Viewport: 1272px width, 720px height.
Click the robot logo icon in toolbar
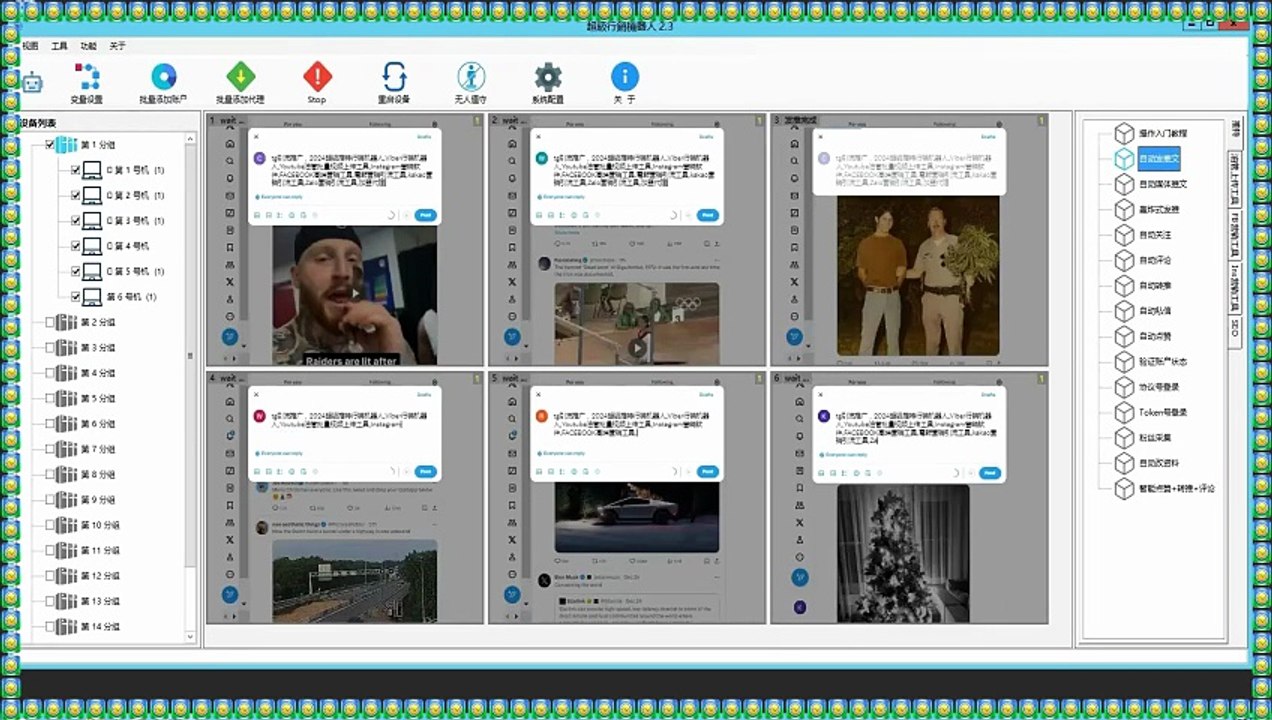33,83
